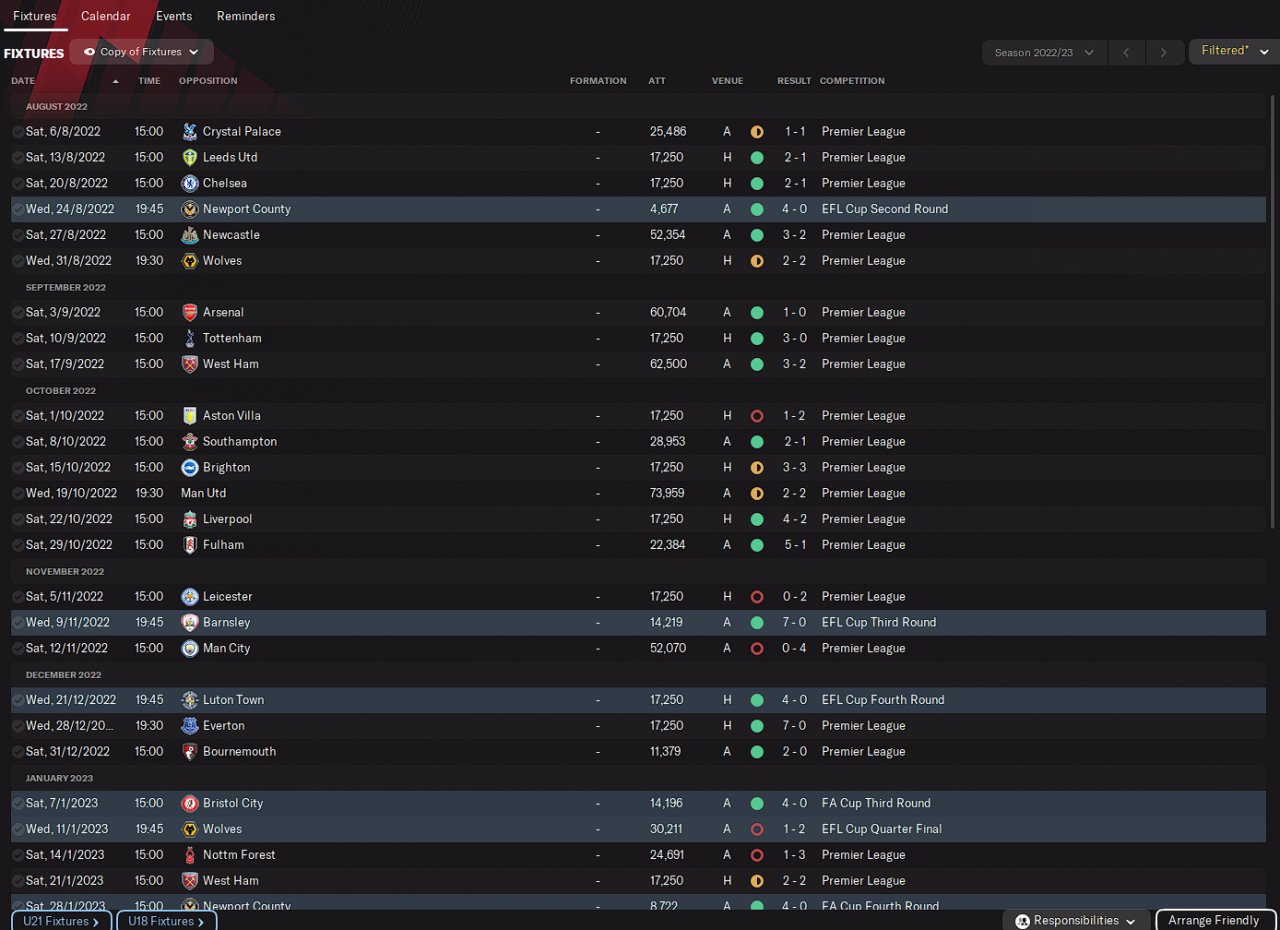Toggle the check mark for Sat, 1/10/2022

click(18, 416)
